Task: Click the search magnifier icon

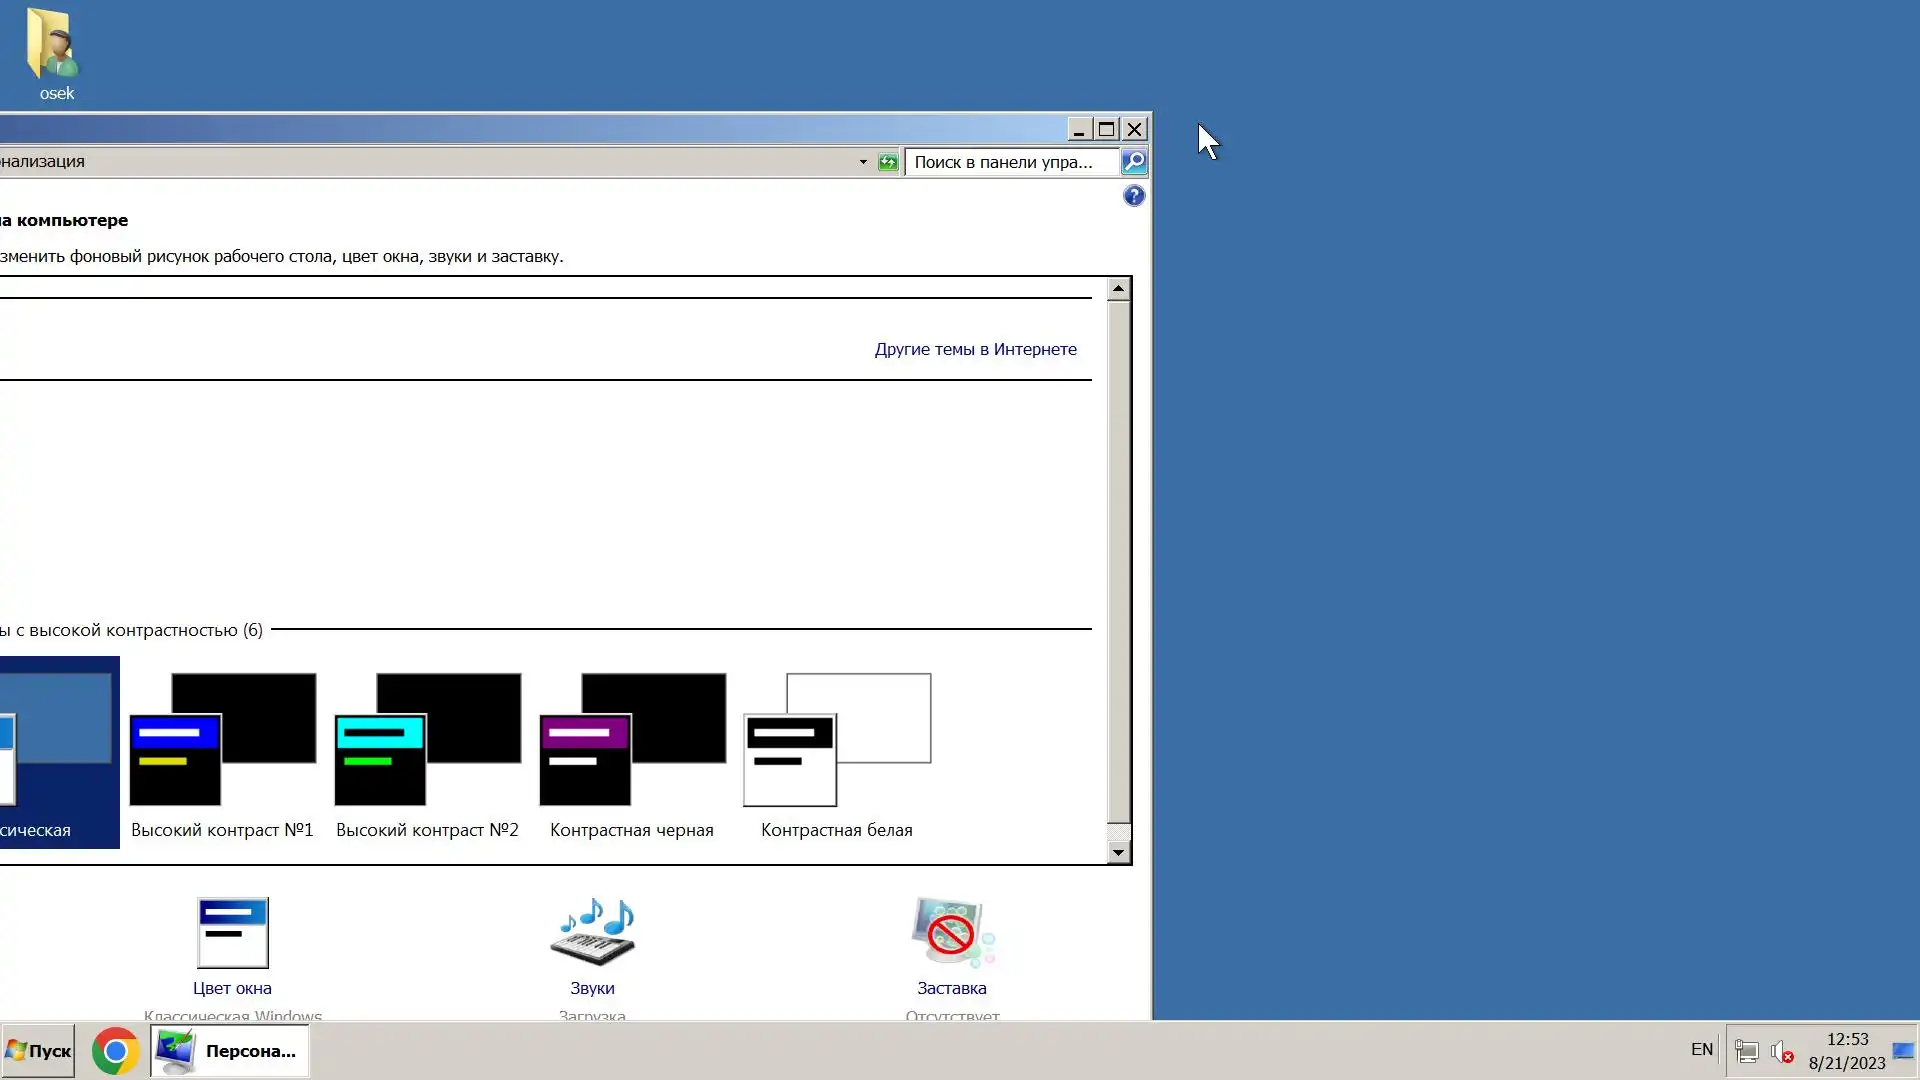Action: click(1133, 162)
